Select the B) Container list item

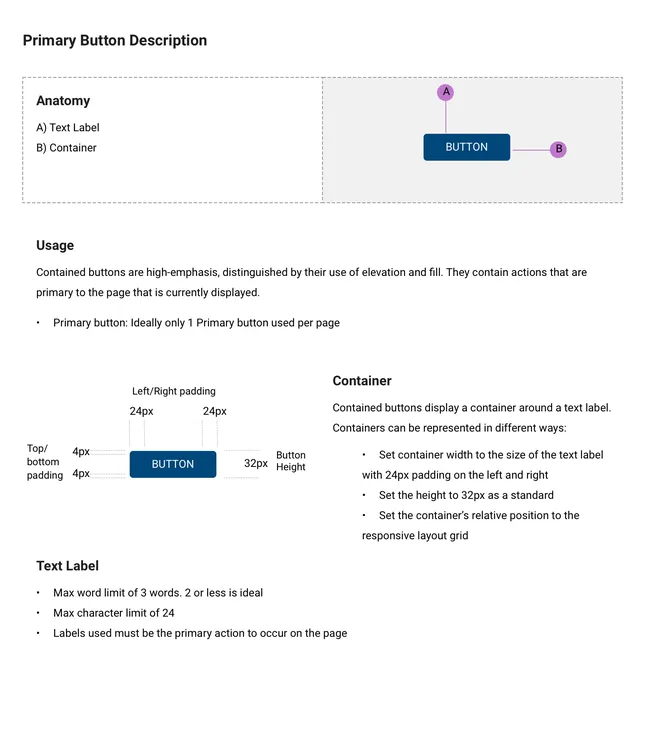coord(66,148)
